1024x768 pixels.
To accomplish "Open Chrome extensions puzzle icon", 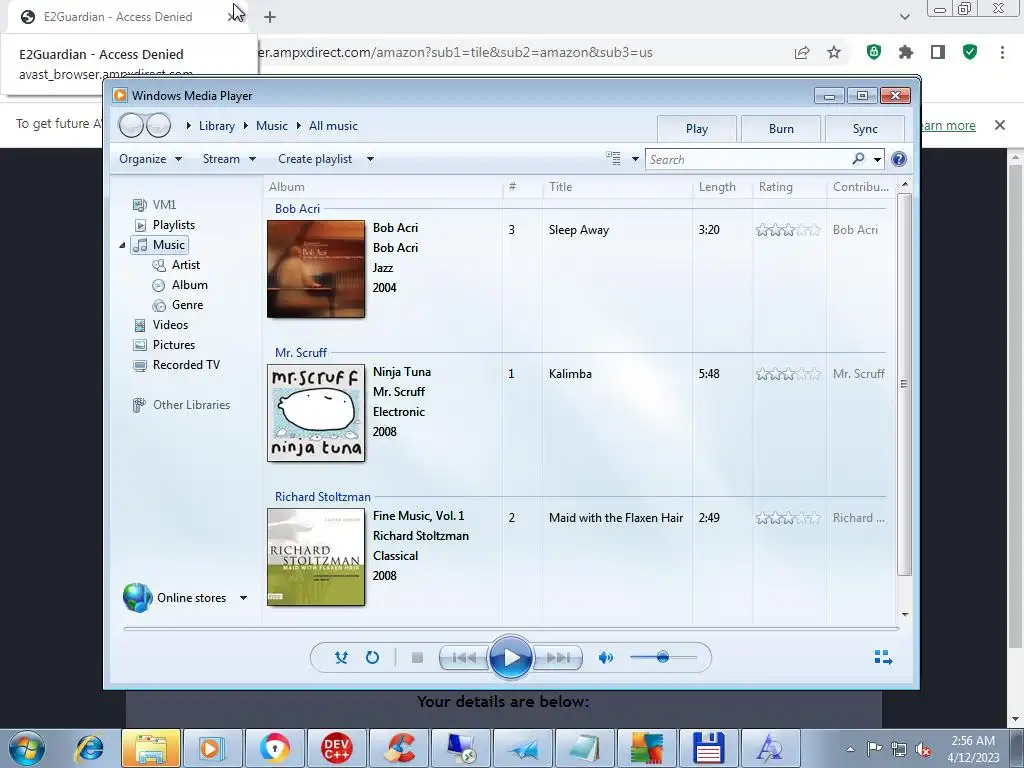I will point(906,52).
